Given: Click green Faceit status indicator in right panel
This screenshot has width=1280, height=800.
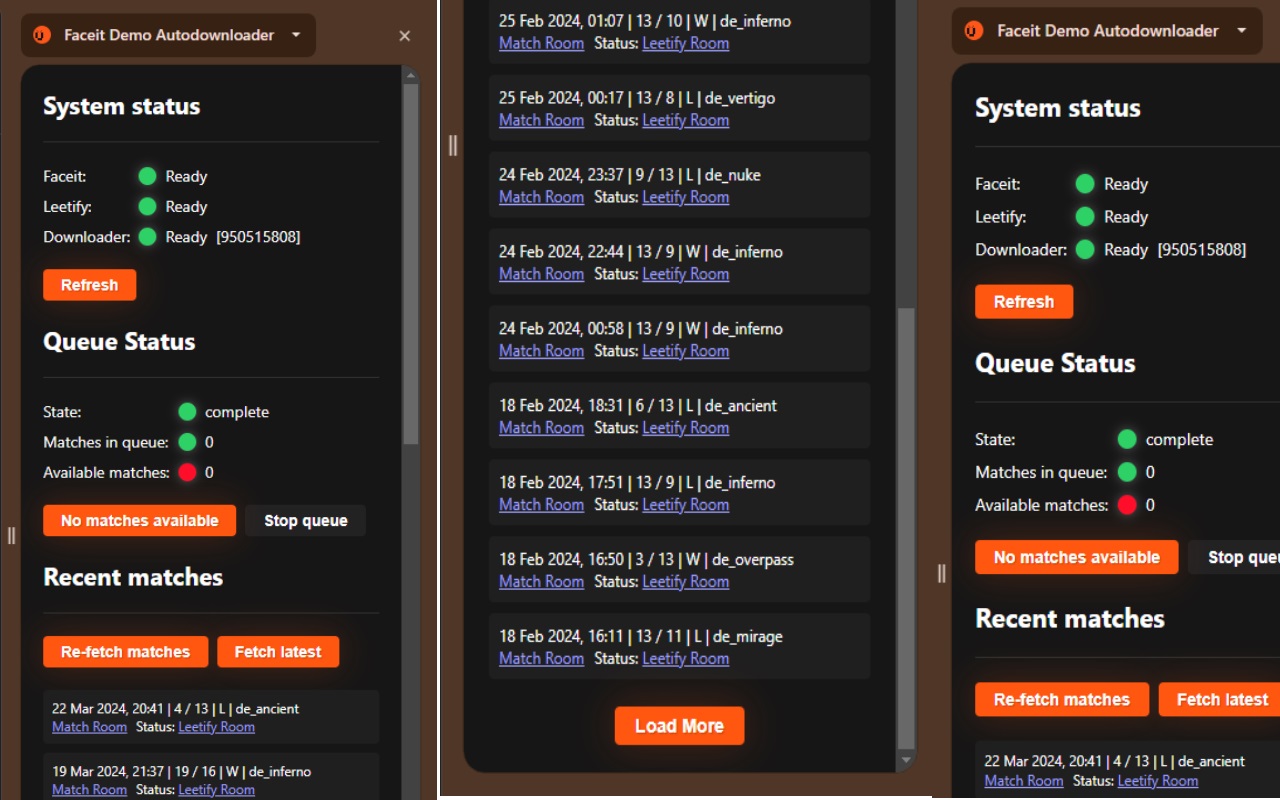Looking at the screenshot, I should tap(1085, 184).
